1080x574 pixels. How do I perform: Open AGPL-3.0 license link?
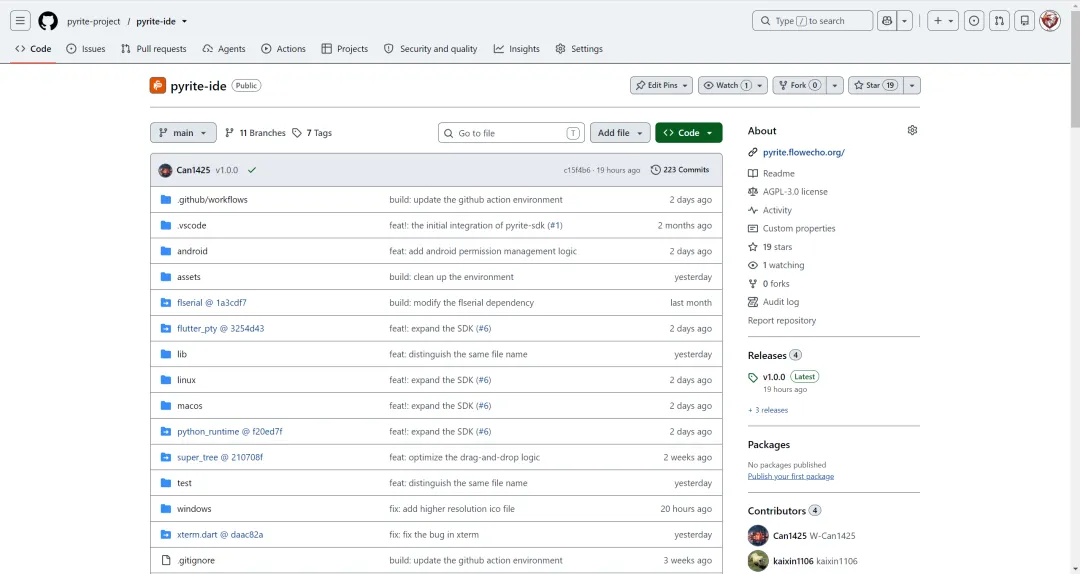pyautogui.click(x=795, y=192)
